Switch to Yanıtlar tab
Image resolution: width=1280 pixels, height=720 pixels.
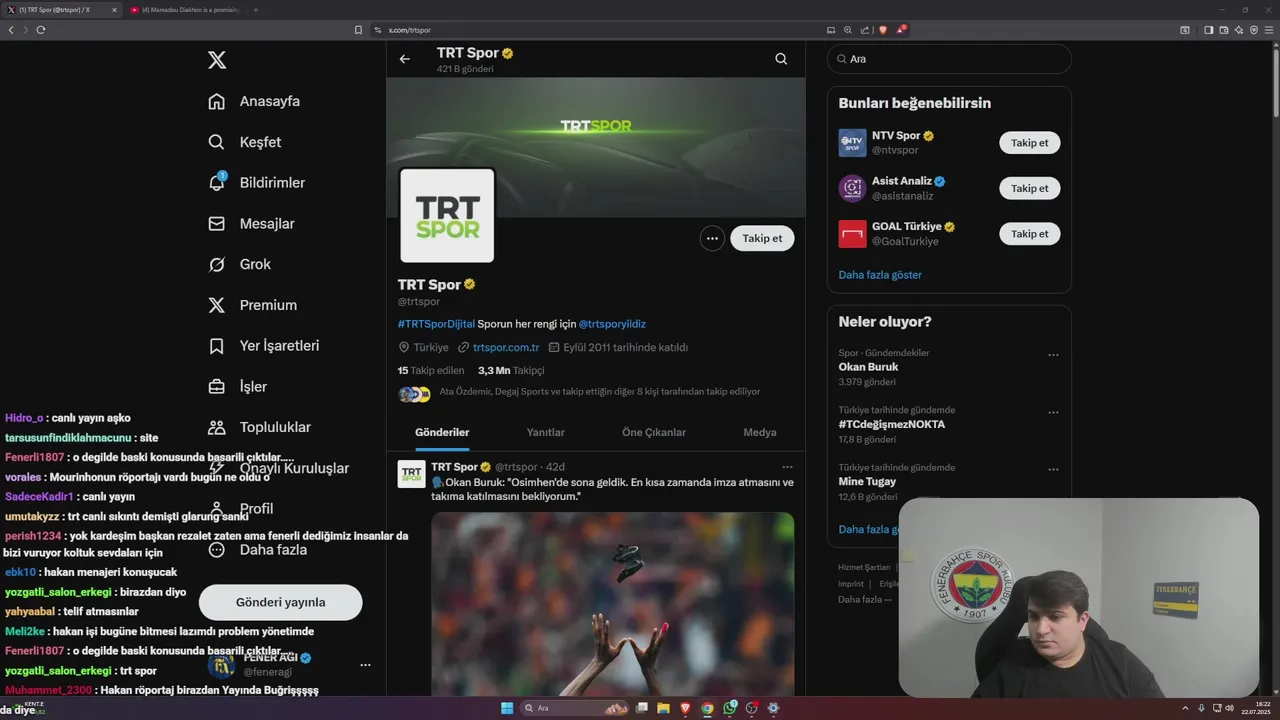point(546,432)
